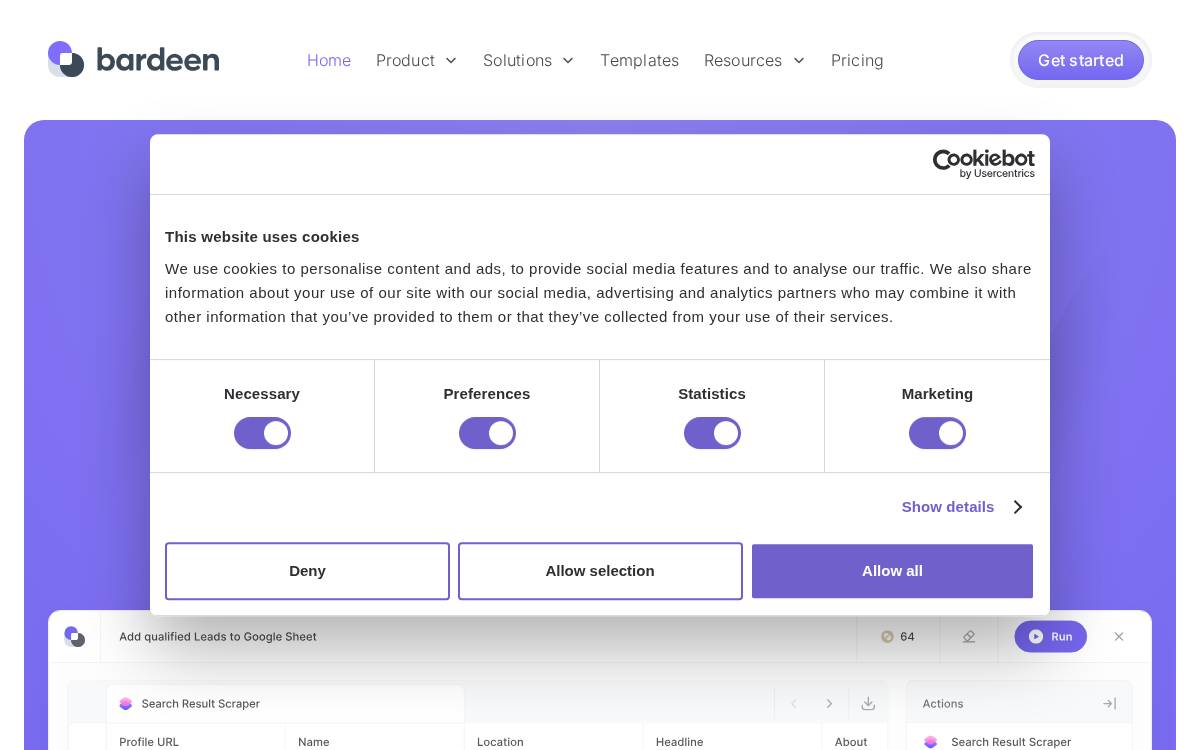1200x750 pixels.
Task: Click the eraser icon in playbook toolbar
Action: (969, 636)
